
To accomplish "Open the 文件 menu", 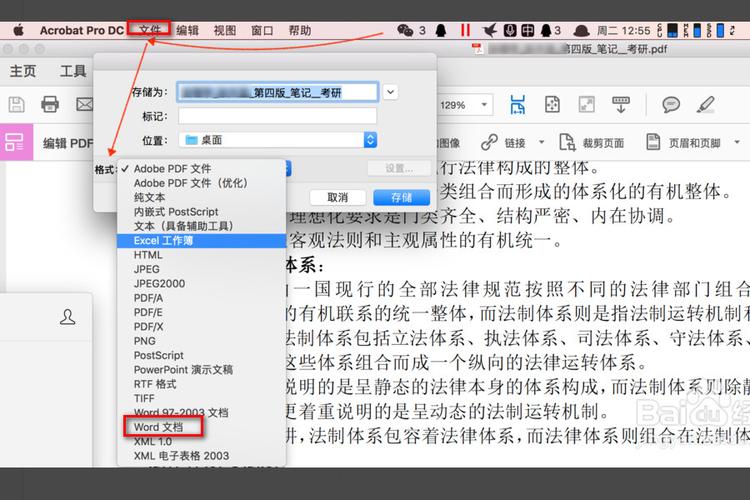I will click(x=149, y=30).
